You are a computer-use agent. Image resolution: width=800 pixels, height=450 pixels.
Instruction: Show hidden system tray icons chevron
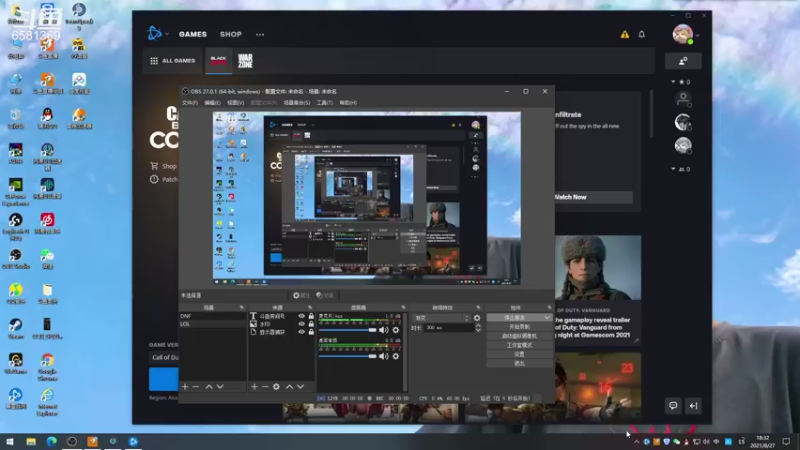point(636,442)
